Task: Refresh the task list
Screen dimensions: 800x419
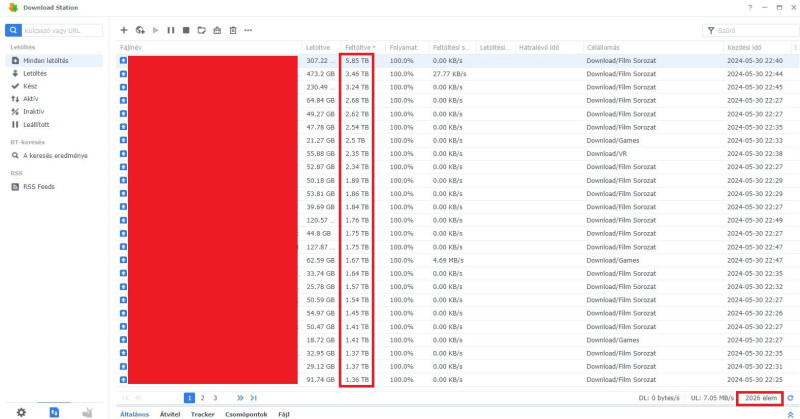Action: pos(790,398)
